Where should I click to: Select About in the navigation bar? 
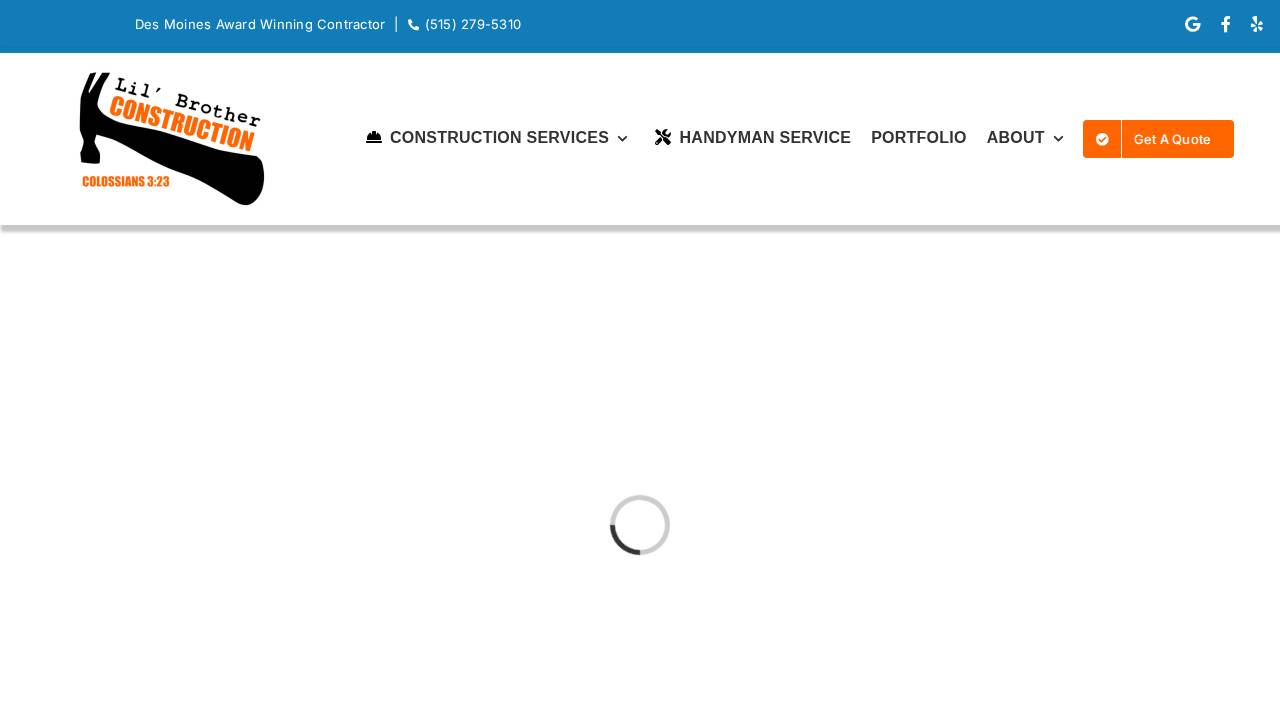(x=1015, y=138)
